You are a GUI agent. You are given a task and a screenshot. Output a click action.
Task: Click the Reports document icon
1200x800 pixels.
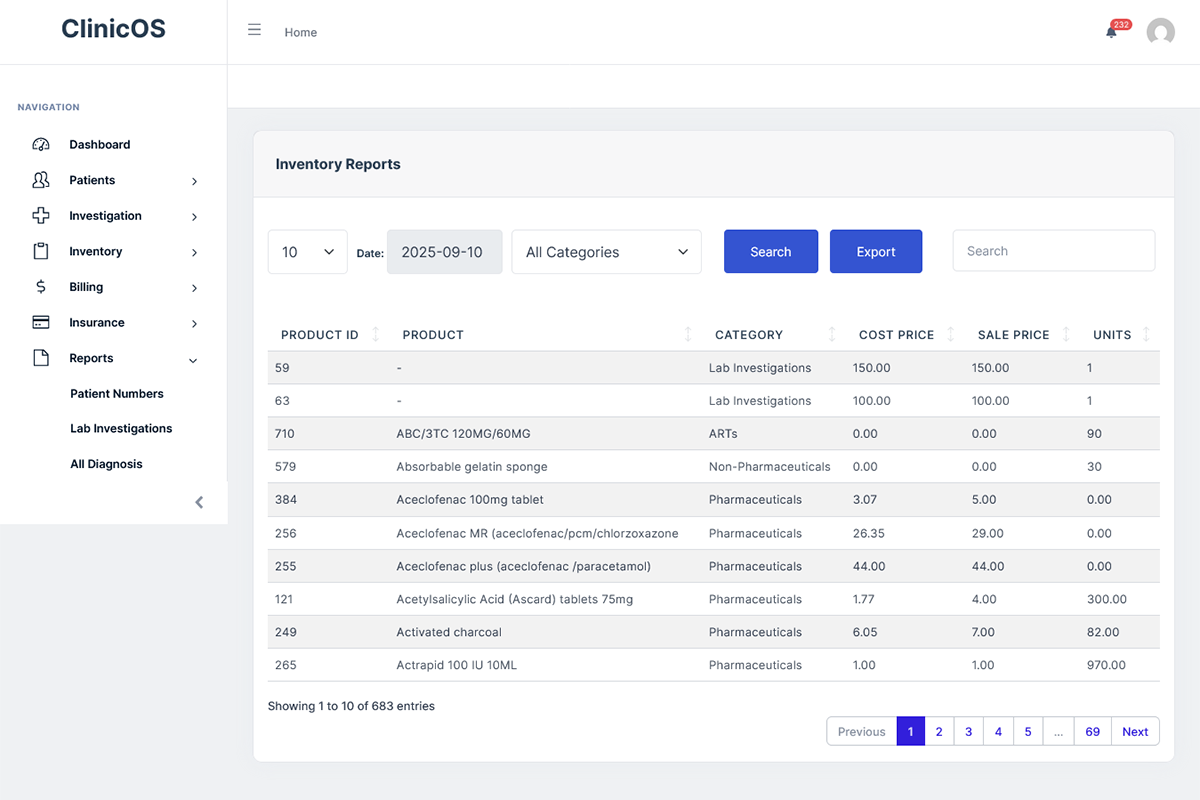point(40,357)
